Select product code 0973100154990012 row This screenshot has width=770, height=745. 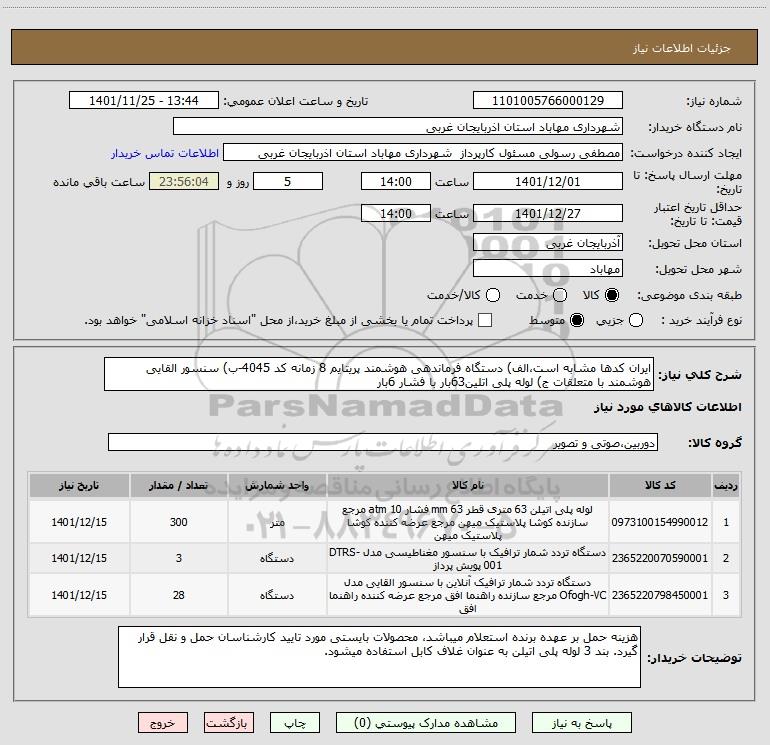[385, 522]
